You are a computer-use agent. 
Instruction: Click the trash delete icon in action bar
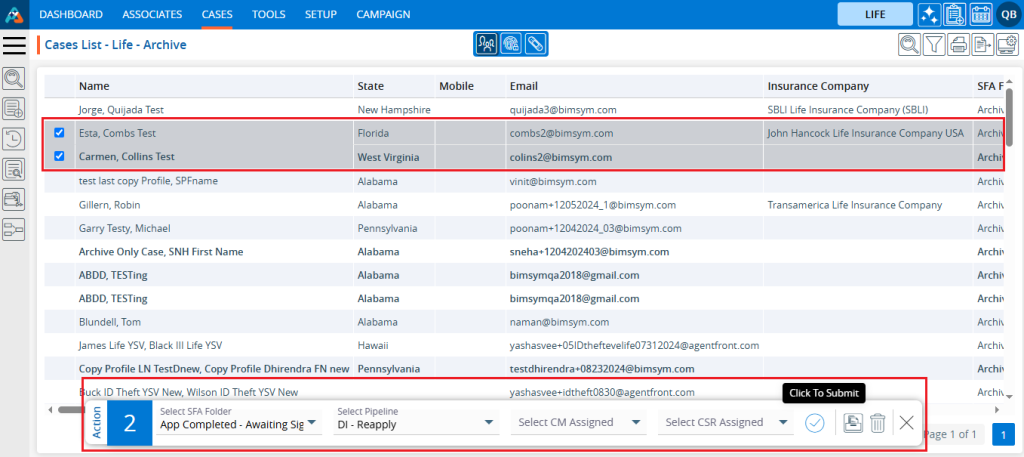(877, 423)
